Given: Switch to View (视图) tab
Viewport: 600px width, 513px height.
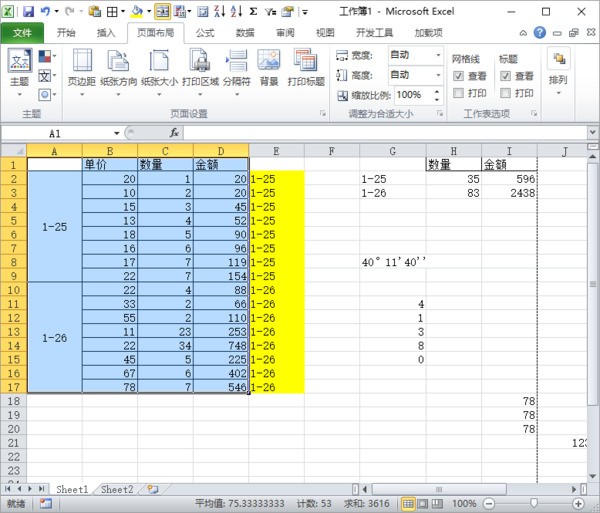Looking at the screenshot, I should tap(325, 33).
